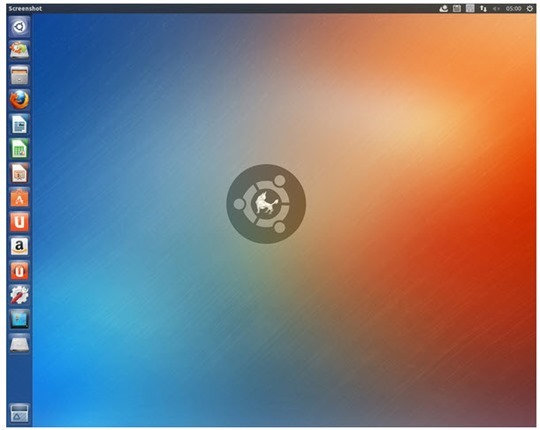Click the clock showing 05:00
The height and width of the screenshot is (430, 540).
coord(513,9)
